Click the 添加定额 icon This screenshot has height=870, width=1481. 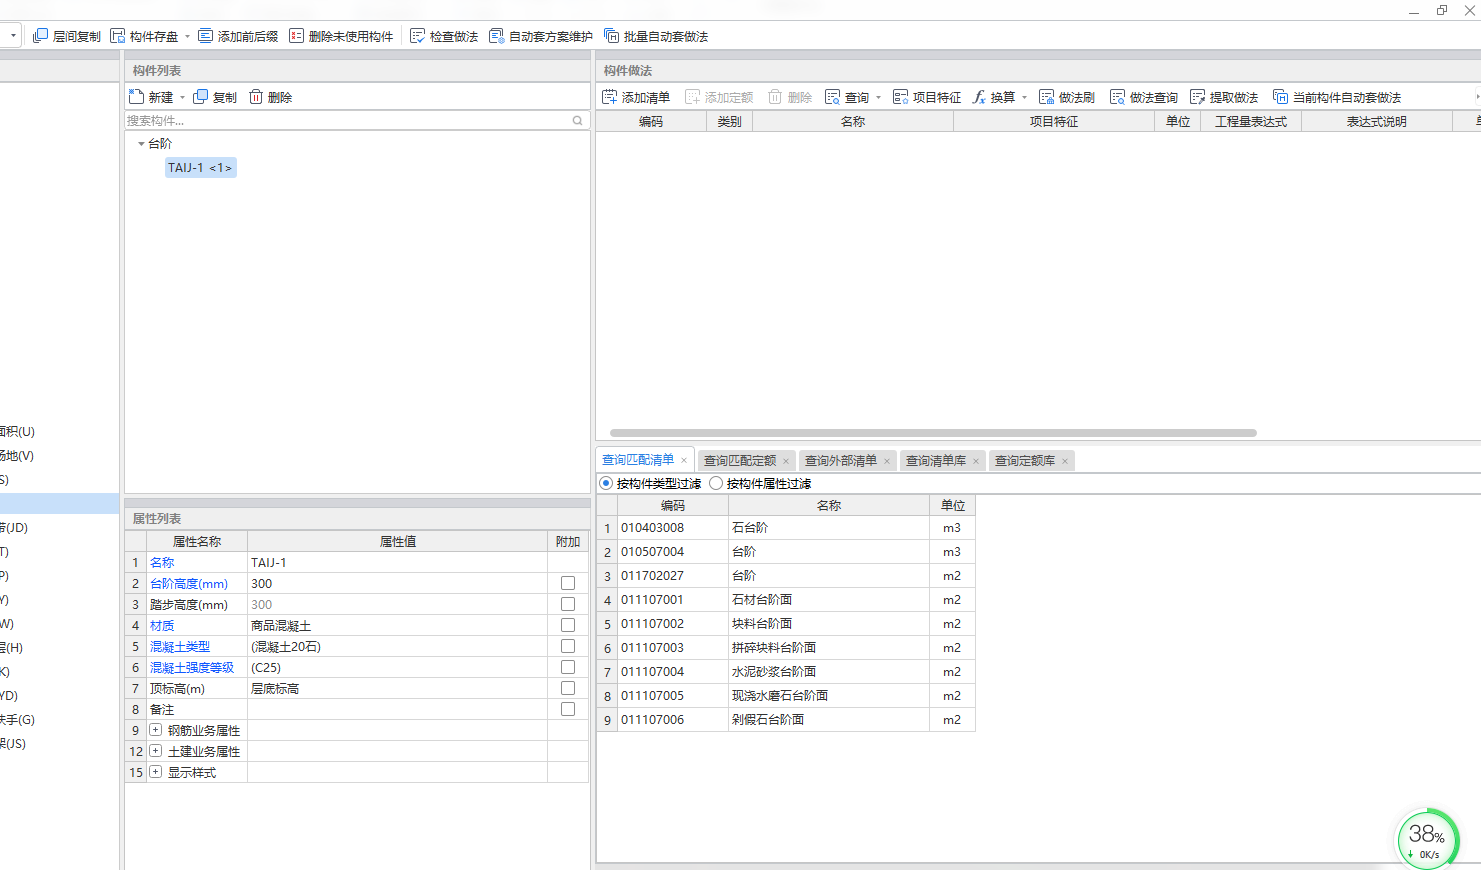(x=693, y=97)
